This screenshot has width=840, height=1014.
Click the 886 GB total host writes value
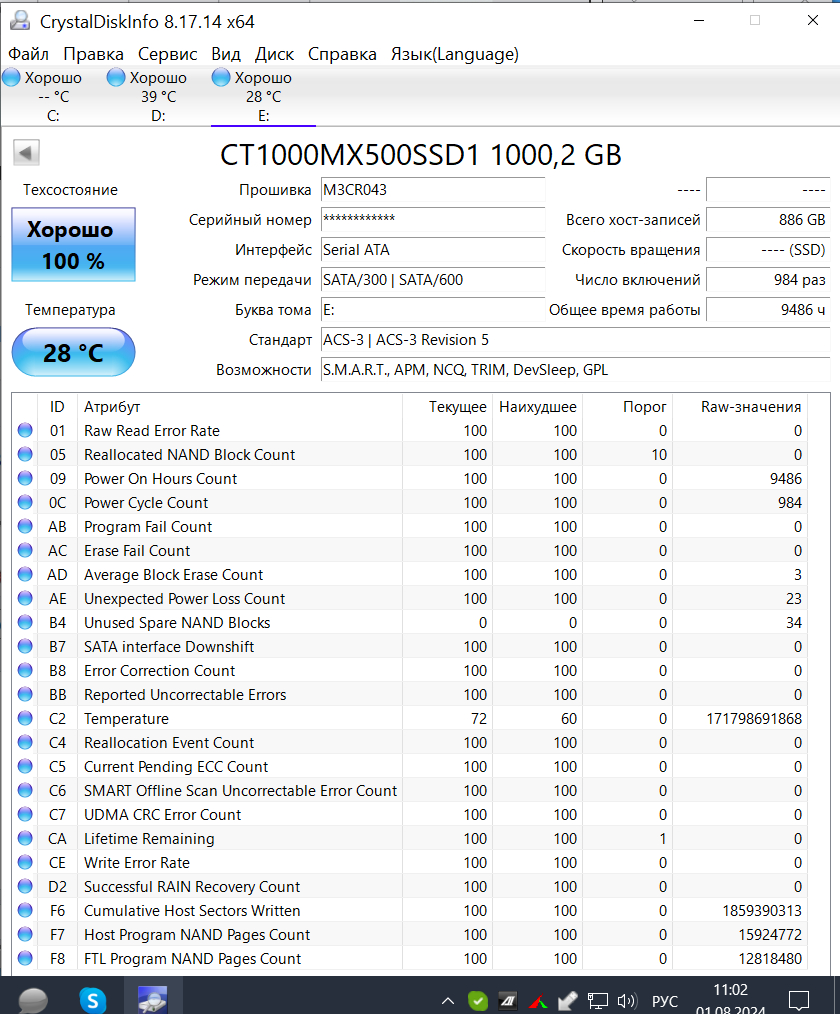(x=768, y=220)
